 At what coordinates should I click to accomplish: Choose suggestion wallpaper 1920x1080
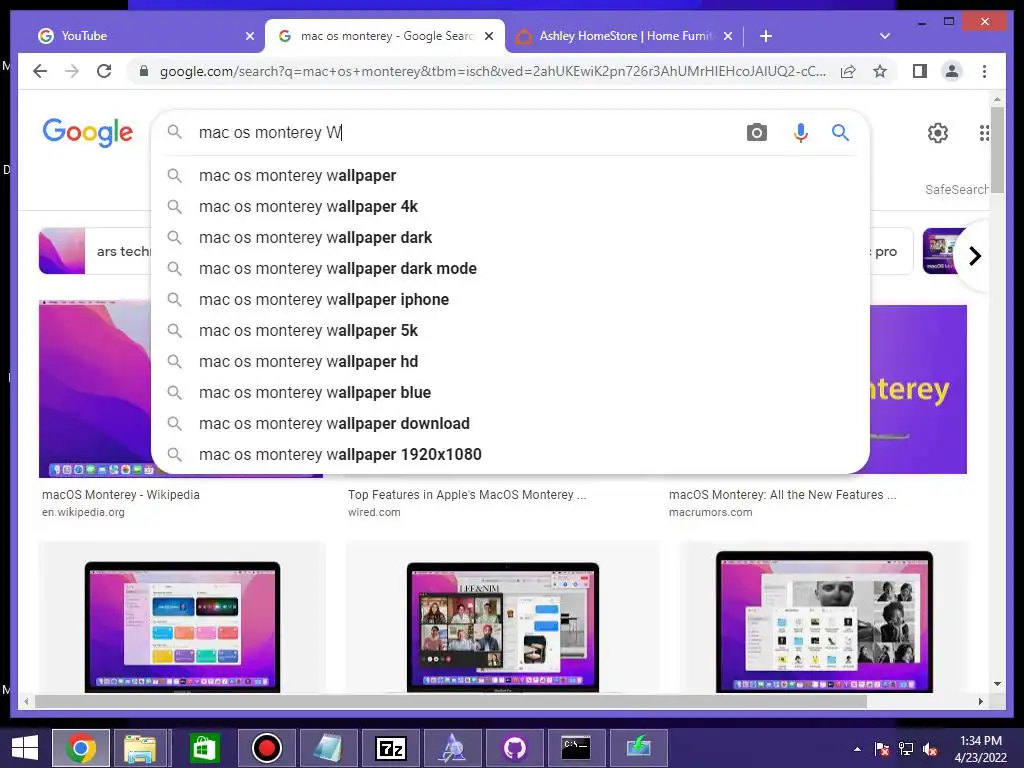tap(510, 455)
